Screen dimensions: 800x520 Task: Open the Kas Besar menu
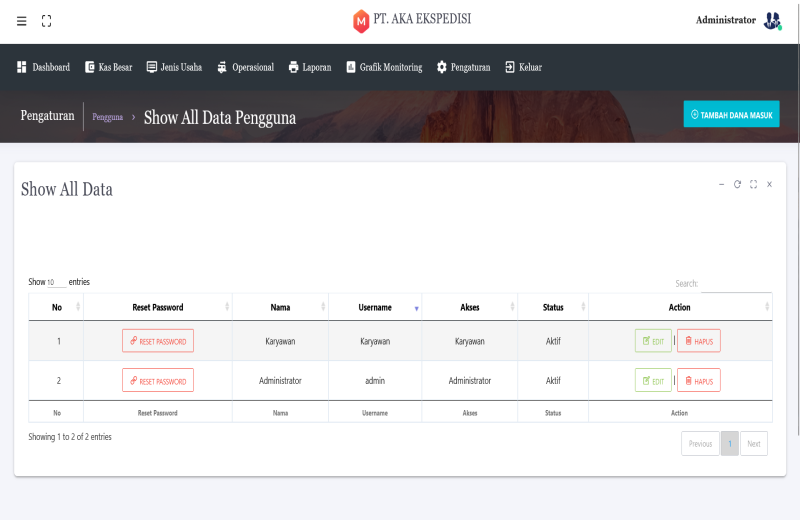coord(108,67)
